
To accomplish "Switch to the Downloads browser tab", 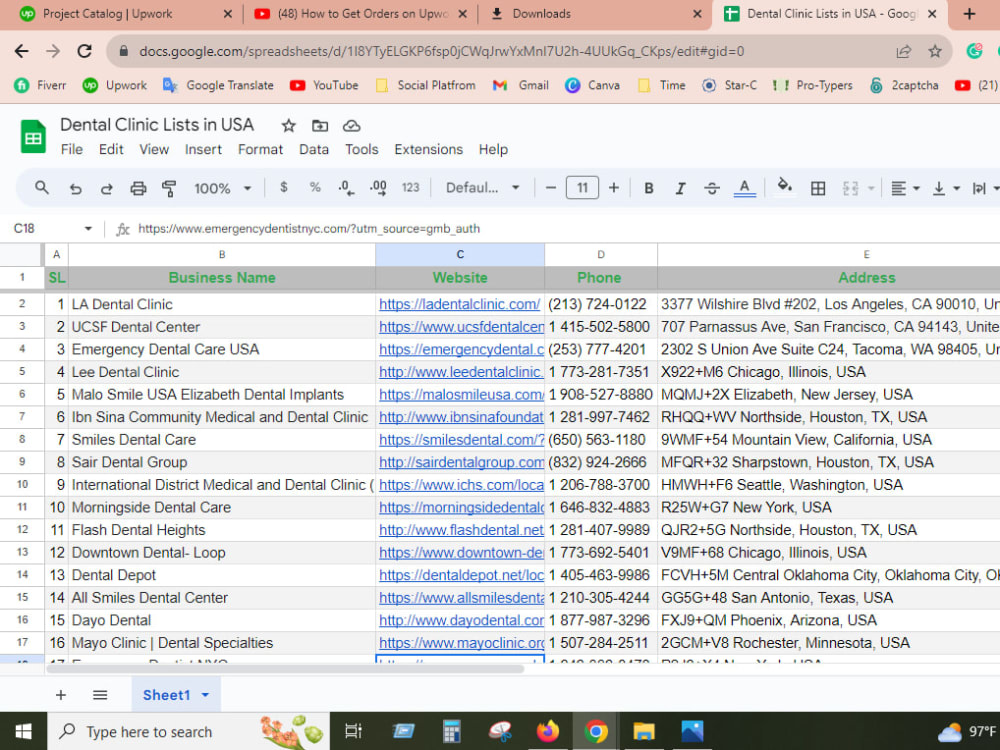I will coord(595,14).
